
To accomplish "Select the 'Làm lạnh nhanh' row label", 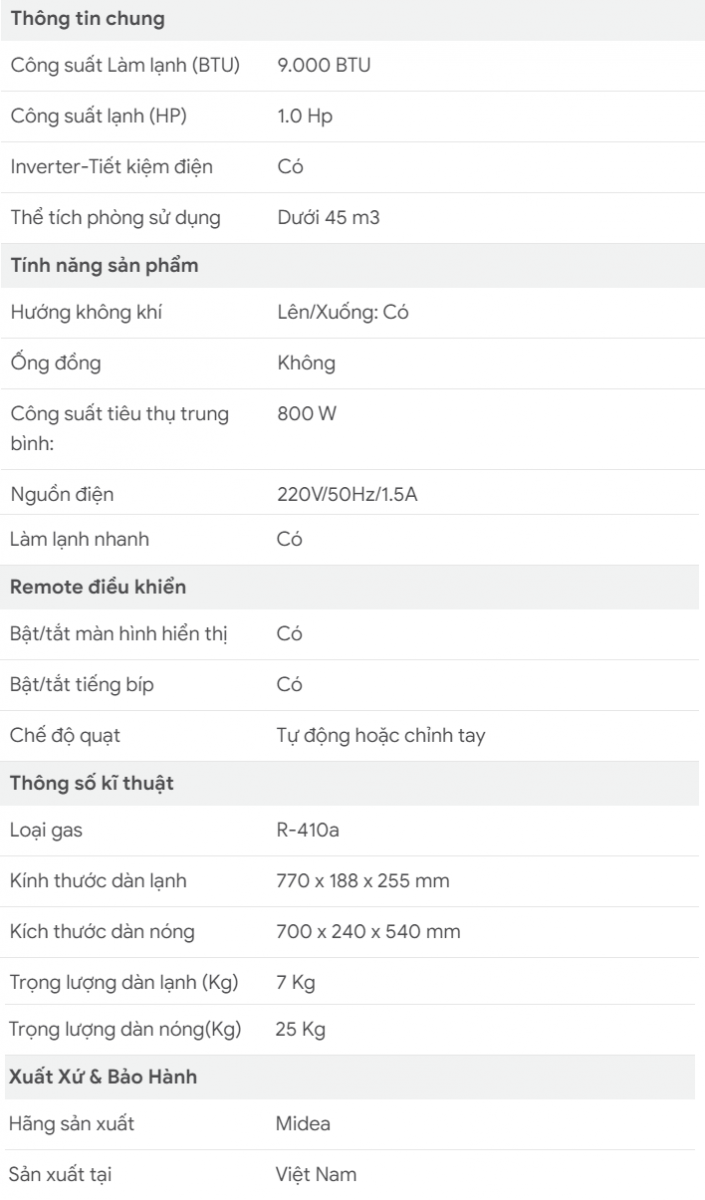I will tap(79, 539).
